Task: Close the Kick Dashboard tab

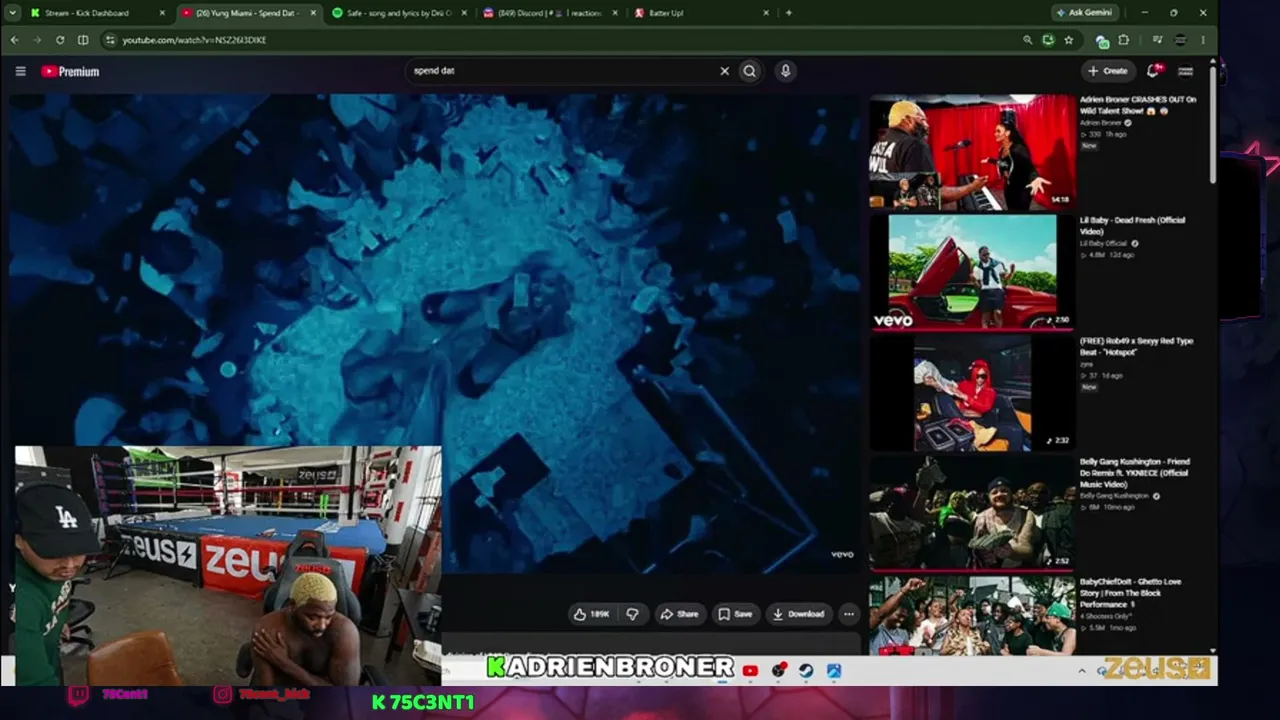Action: 163,13
